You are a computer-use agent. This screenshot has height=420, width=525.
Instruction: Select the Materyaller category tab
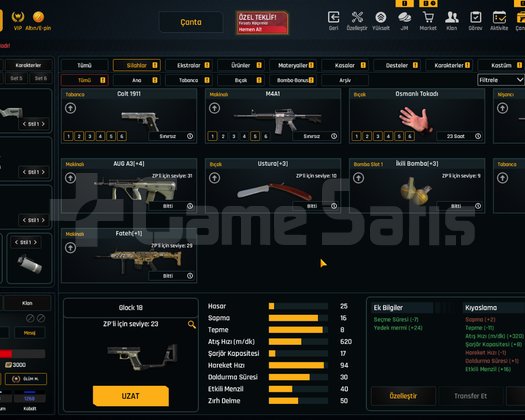[x=293, y=65]
